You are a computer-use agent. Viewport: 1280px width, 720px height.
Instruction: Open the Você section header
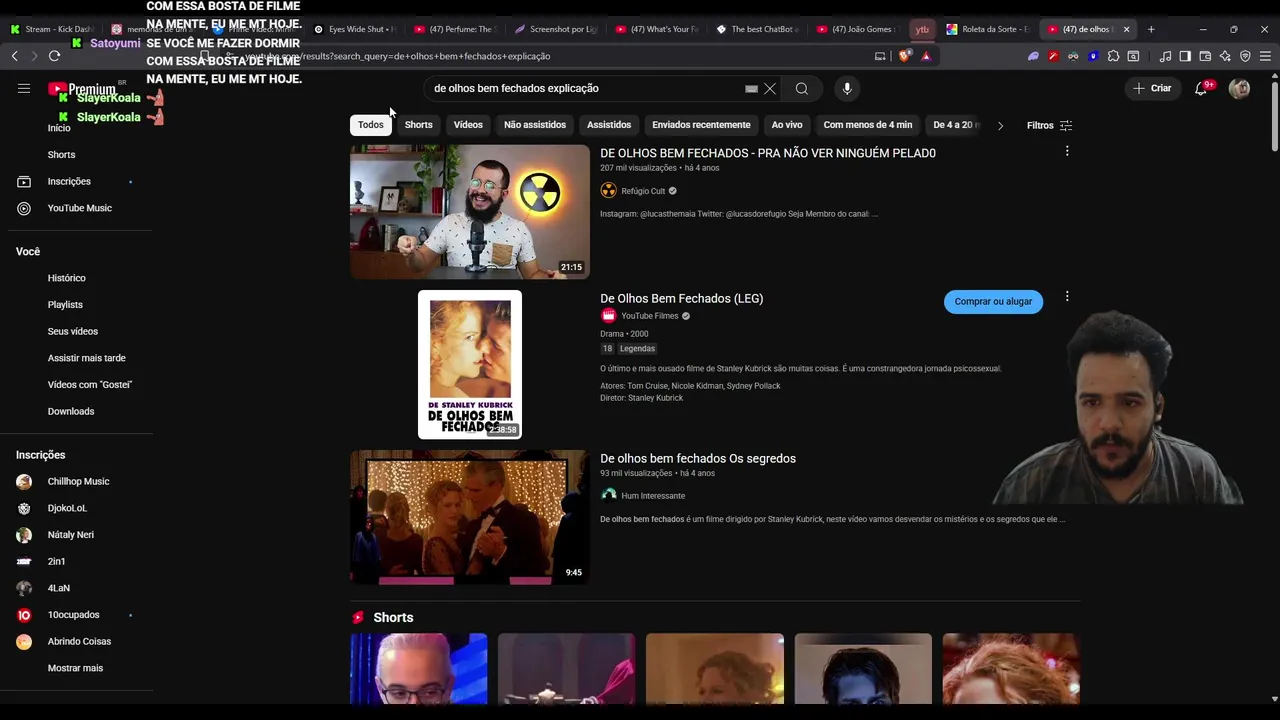coord(28,252)
